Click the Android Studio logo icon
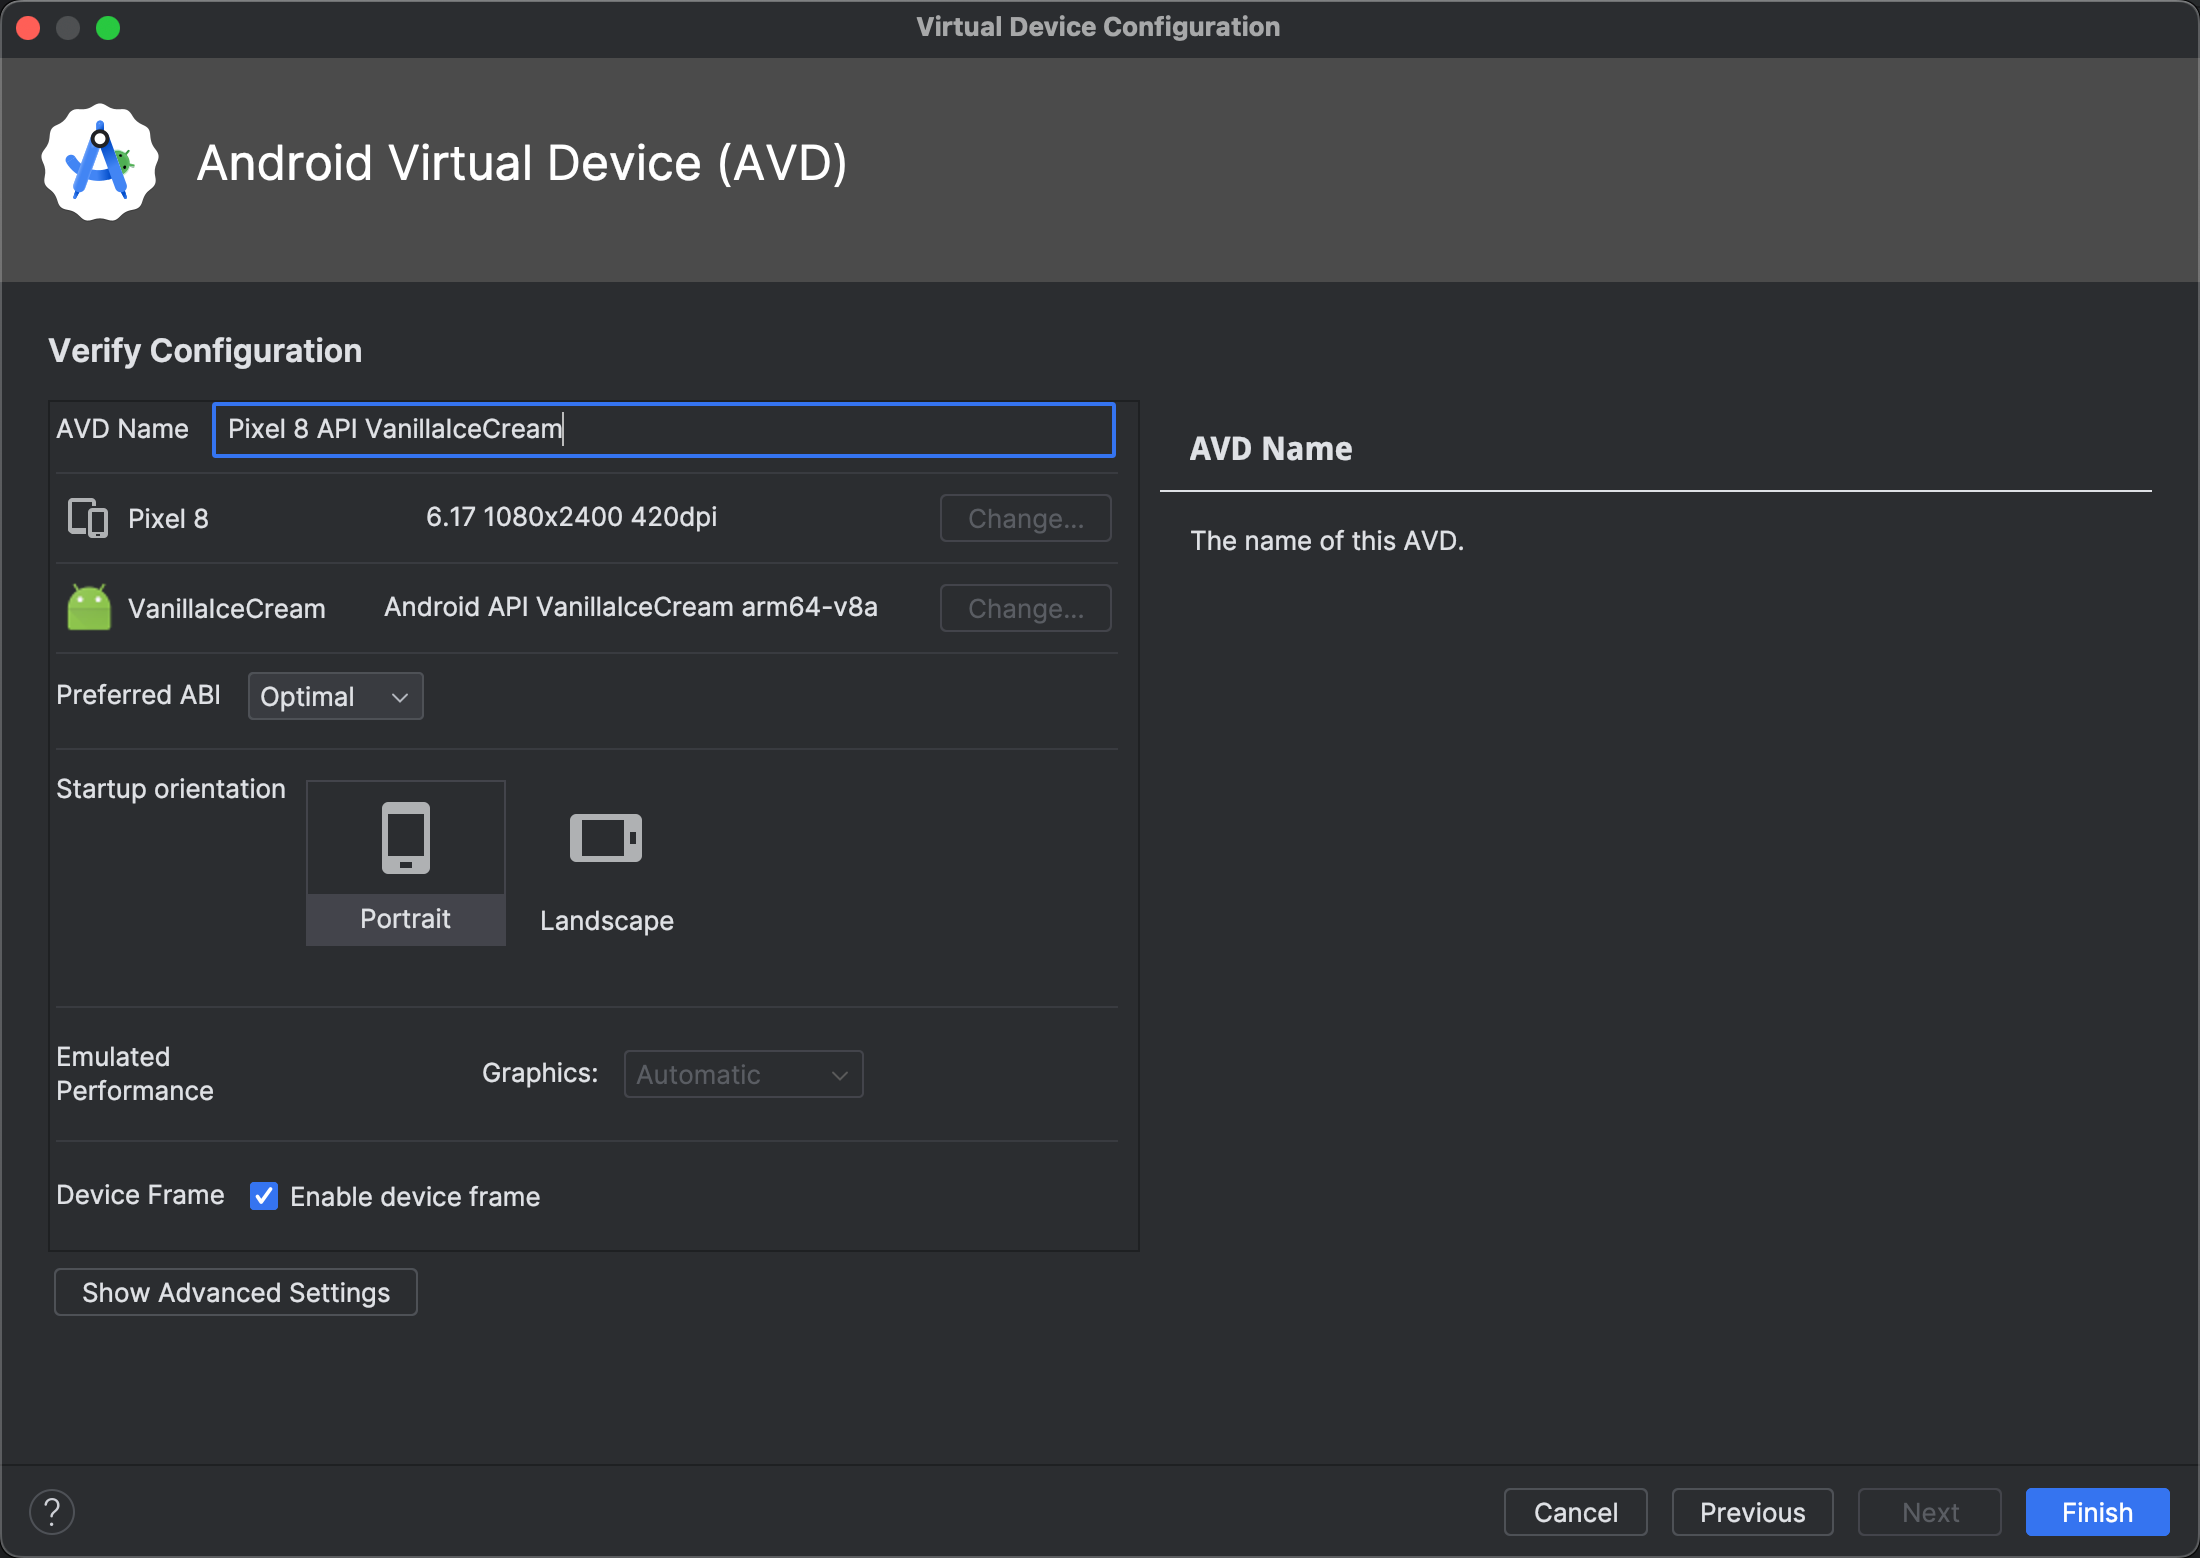The image size is (2200, 1558). (100, 163)
